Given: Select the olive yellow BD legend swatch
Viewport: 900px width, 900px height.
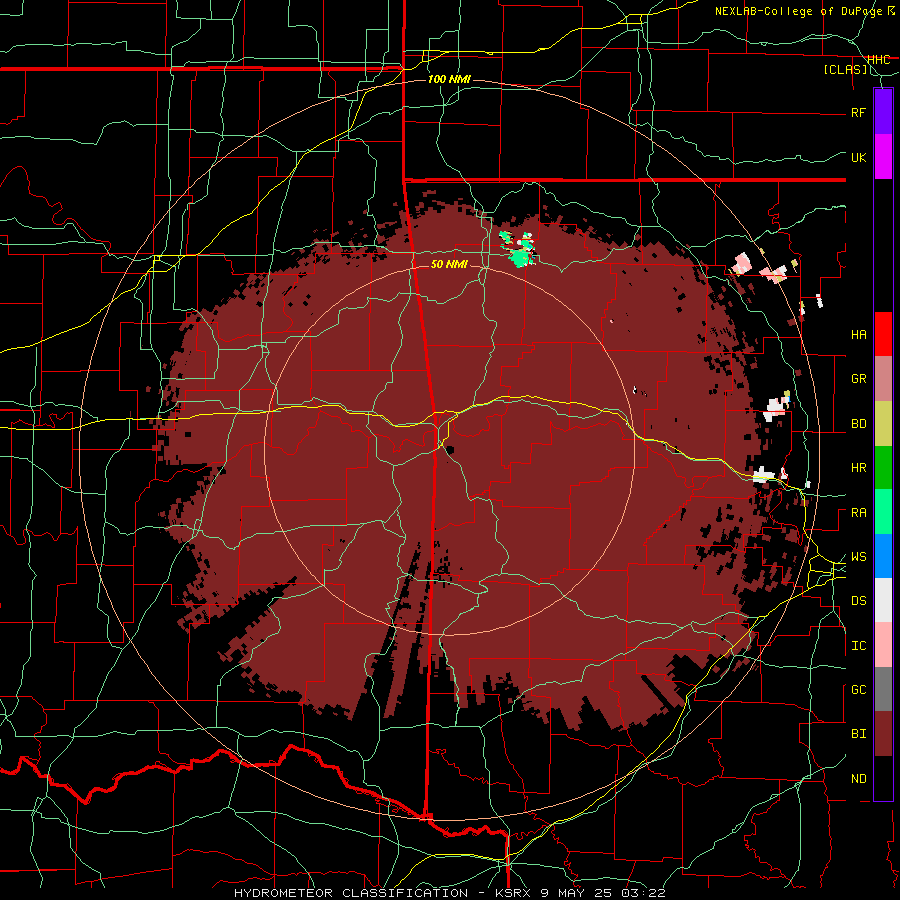Looking at the screenshot, I should point(883,424).
